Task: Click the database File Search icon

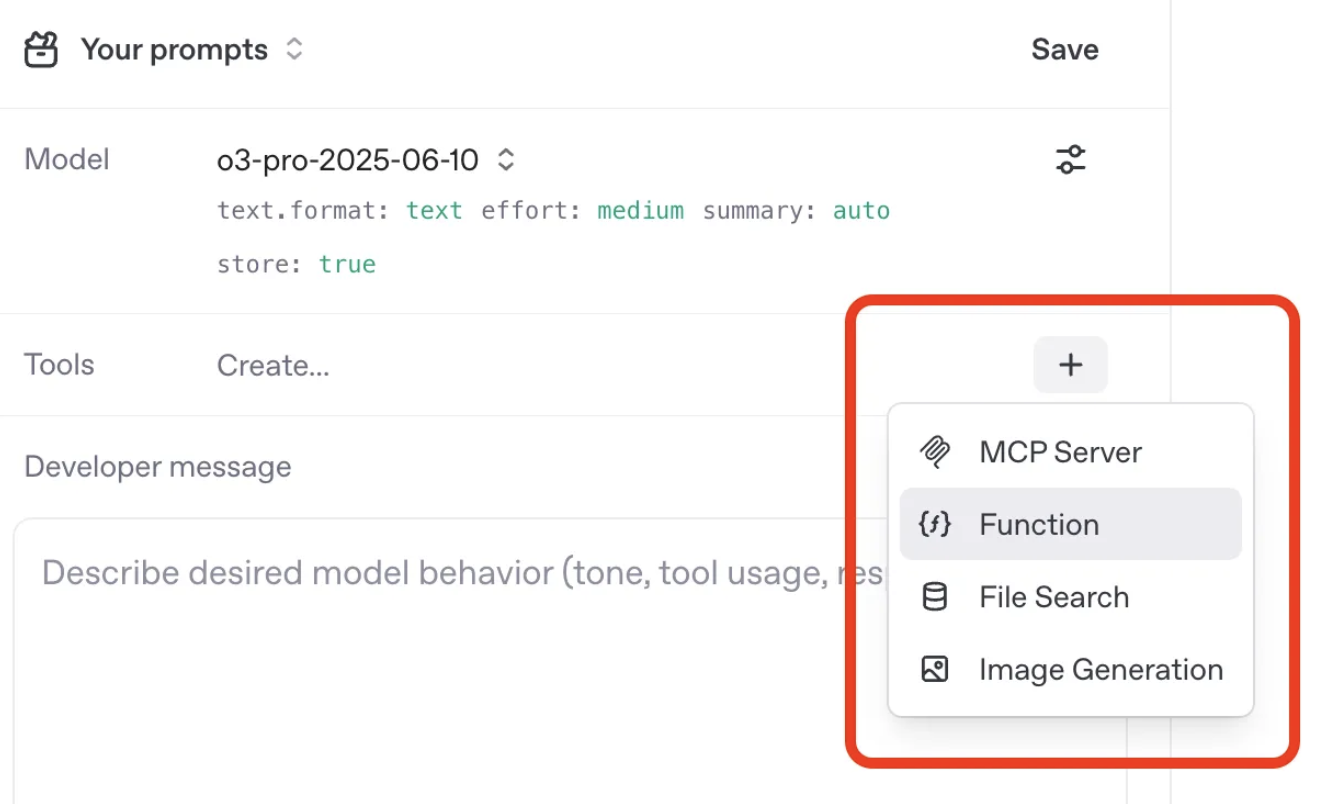Action: point(934,597)
